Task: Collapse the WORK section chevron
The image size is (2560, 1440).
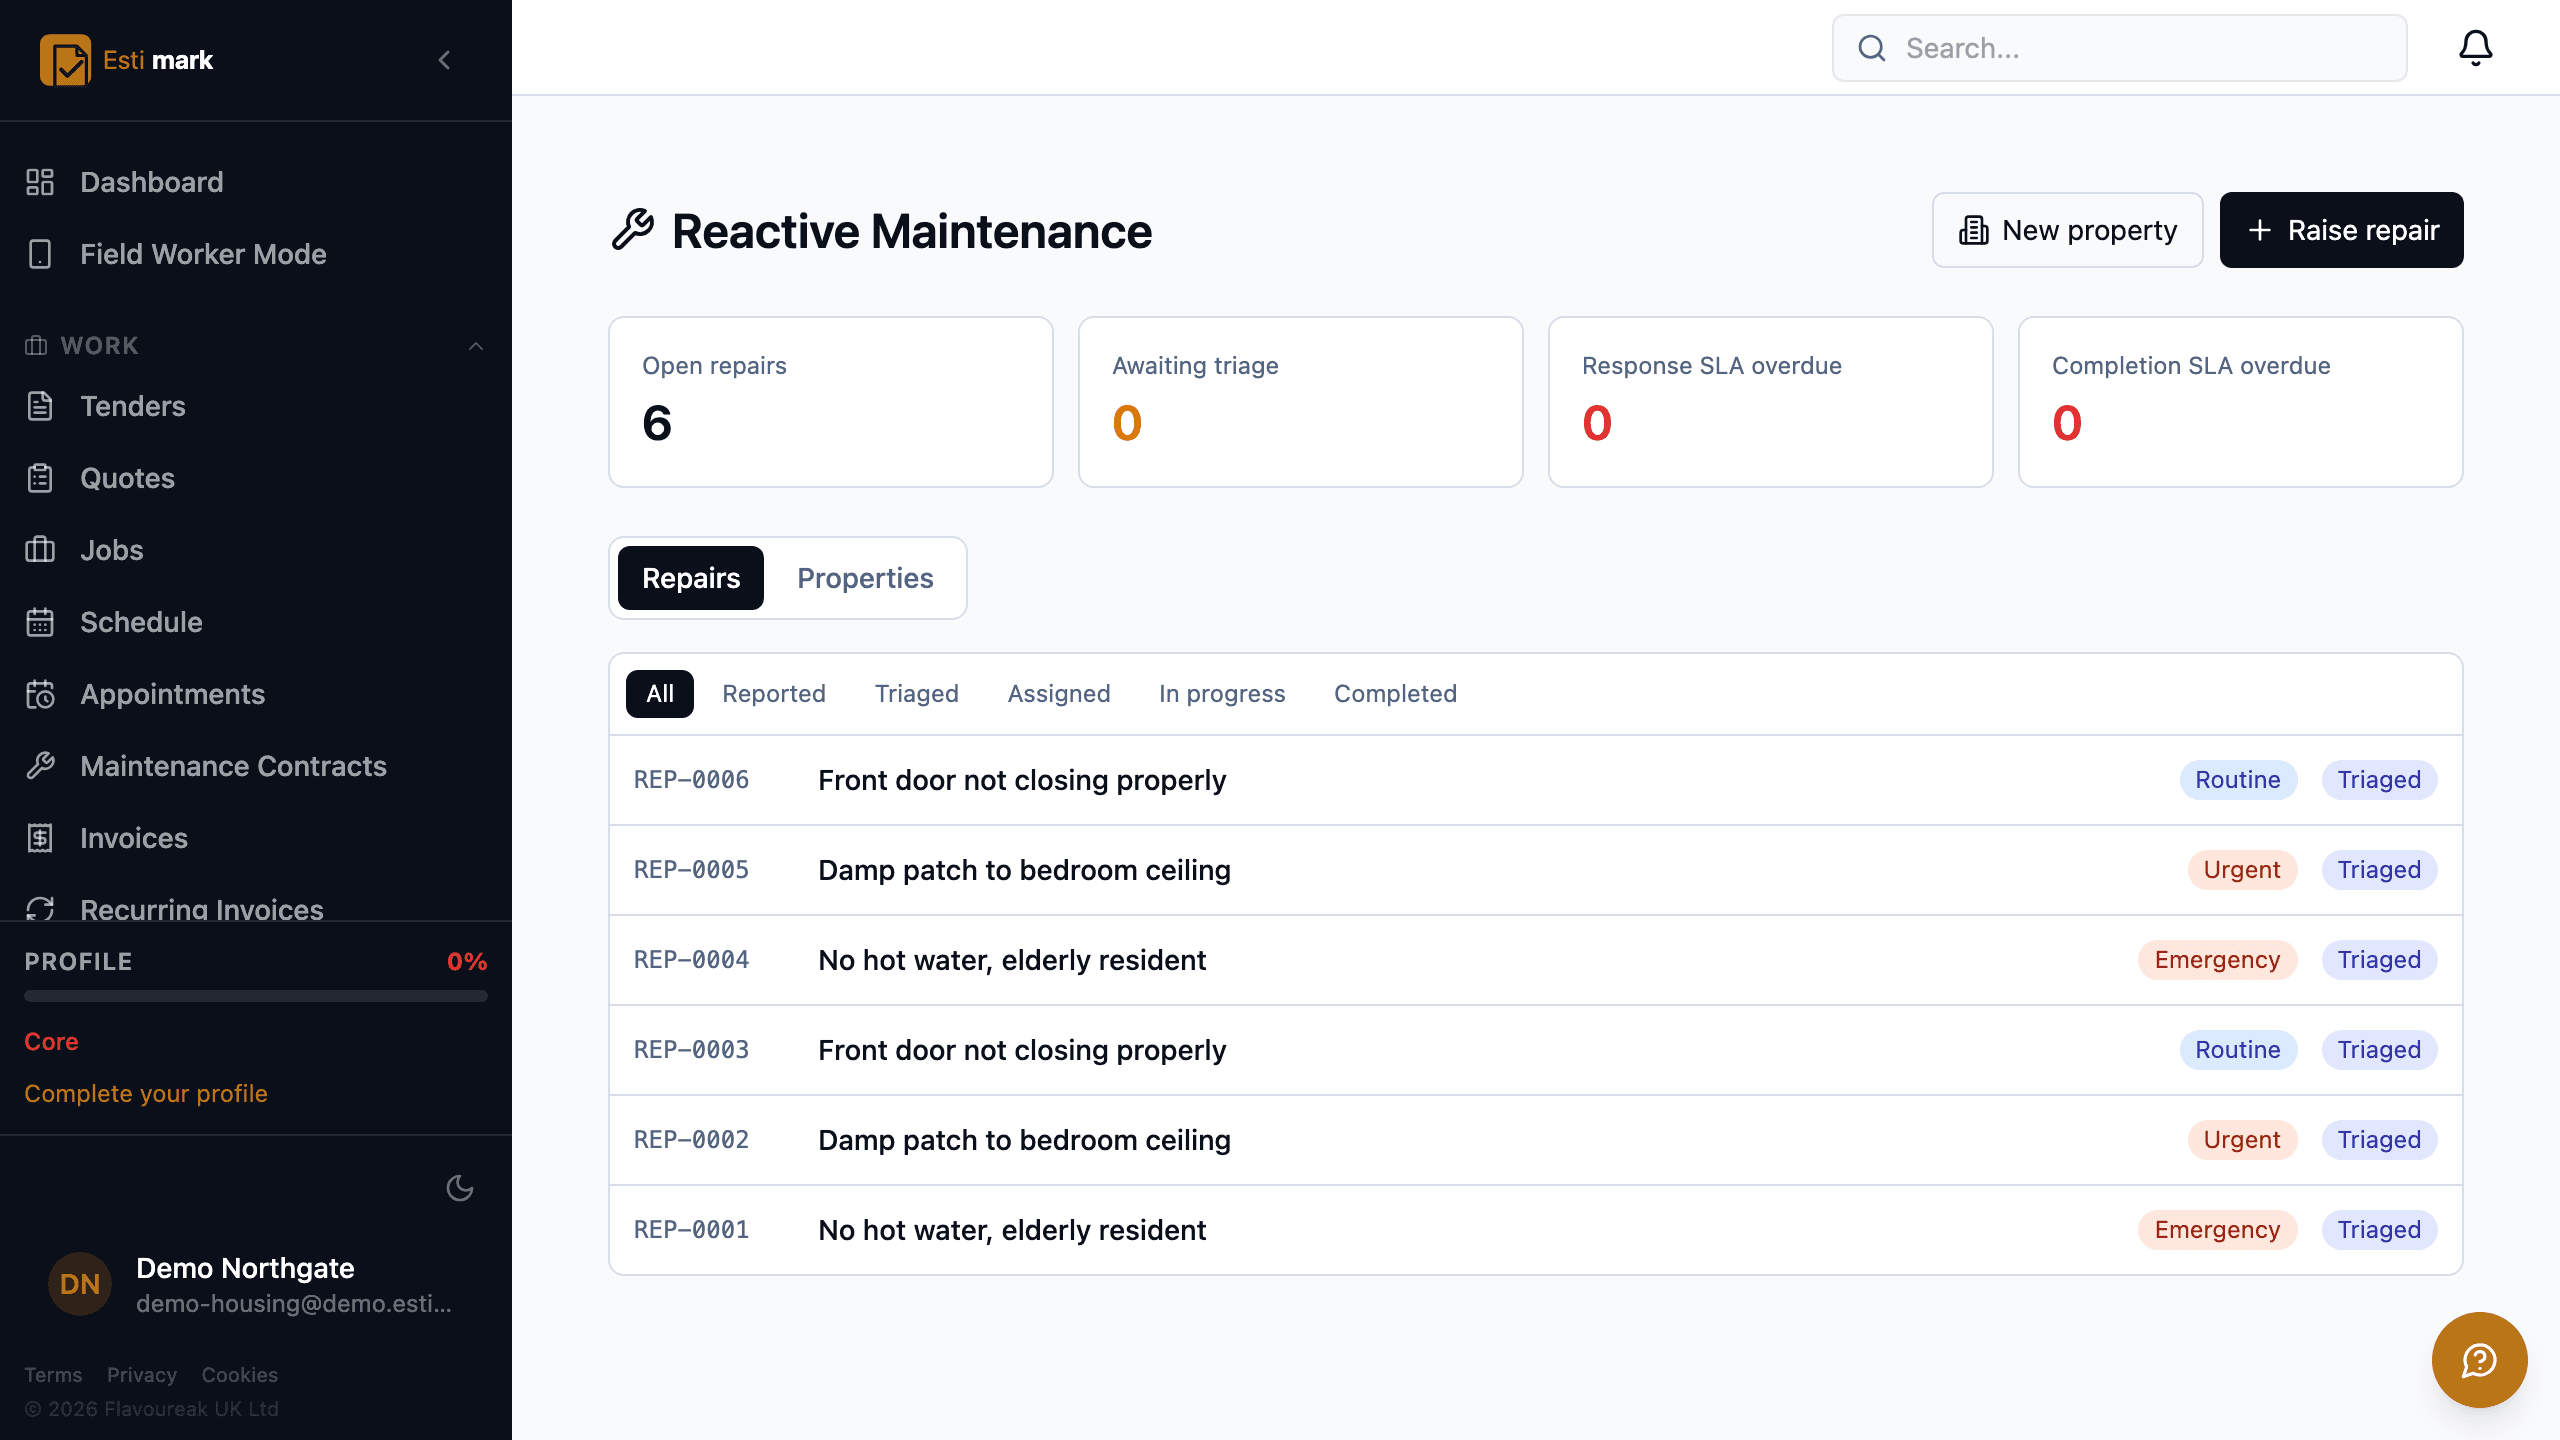Action: pyautogui.click(x=476, y=346)
